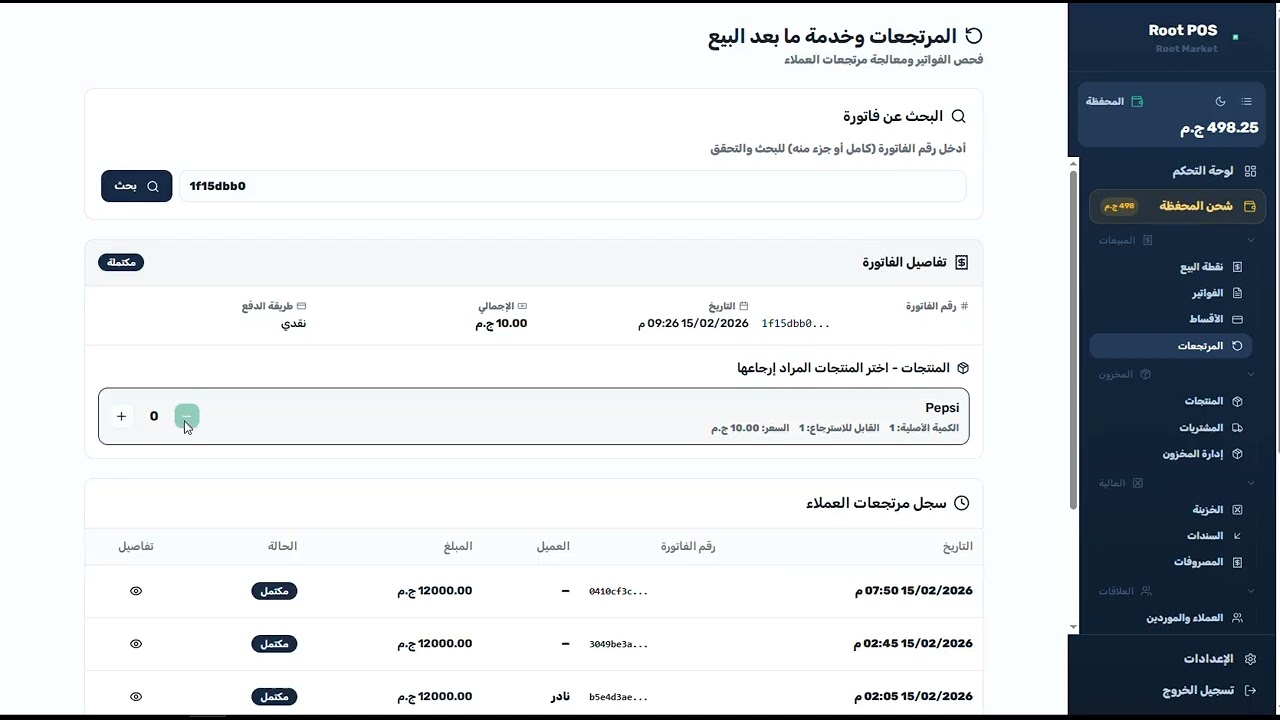The image size is (1280, 720).
Task: Click the dashboard grid icon
Action: tap(1250, 171)
